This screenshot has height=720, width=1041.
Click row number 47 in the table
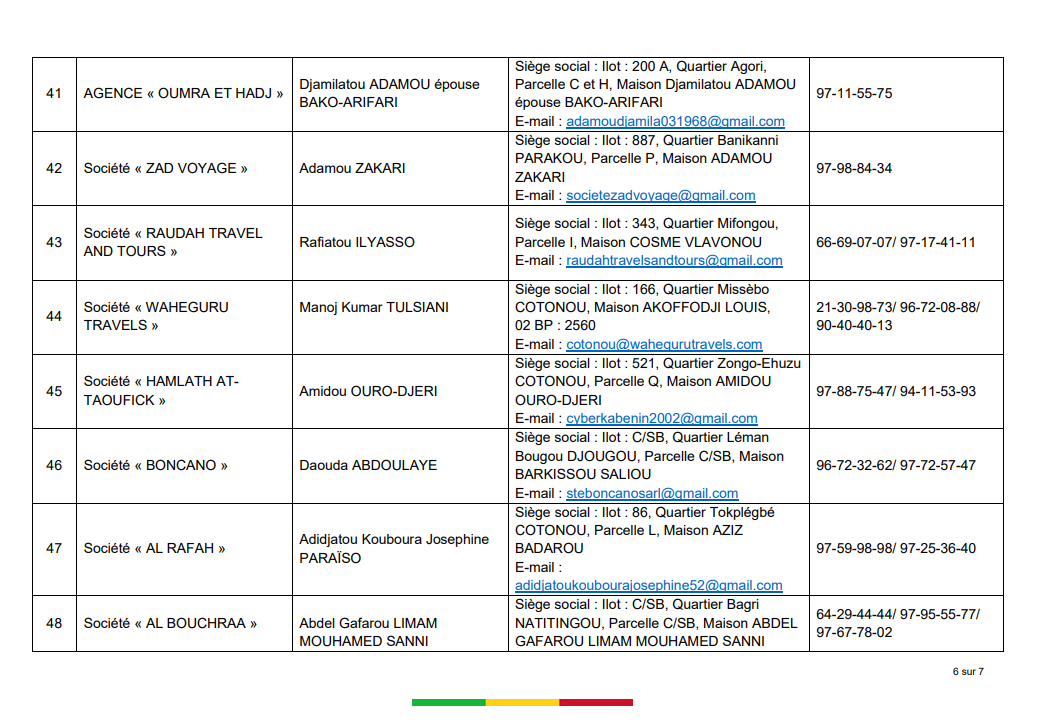(54, 548)
